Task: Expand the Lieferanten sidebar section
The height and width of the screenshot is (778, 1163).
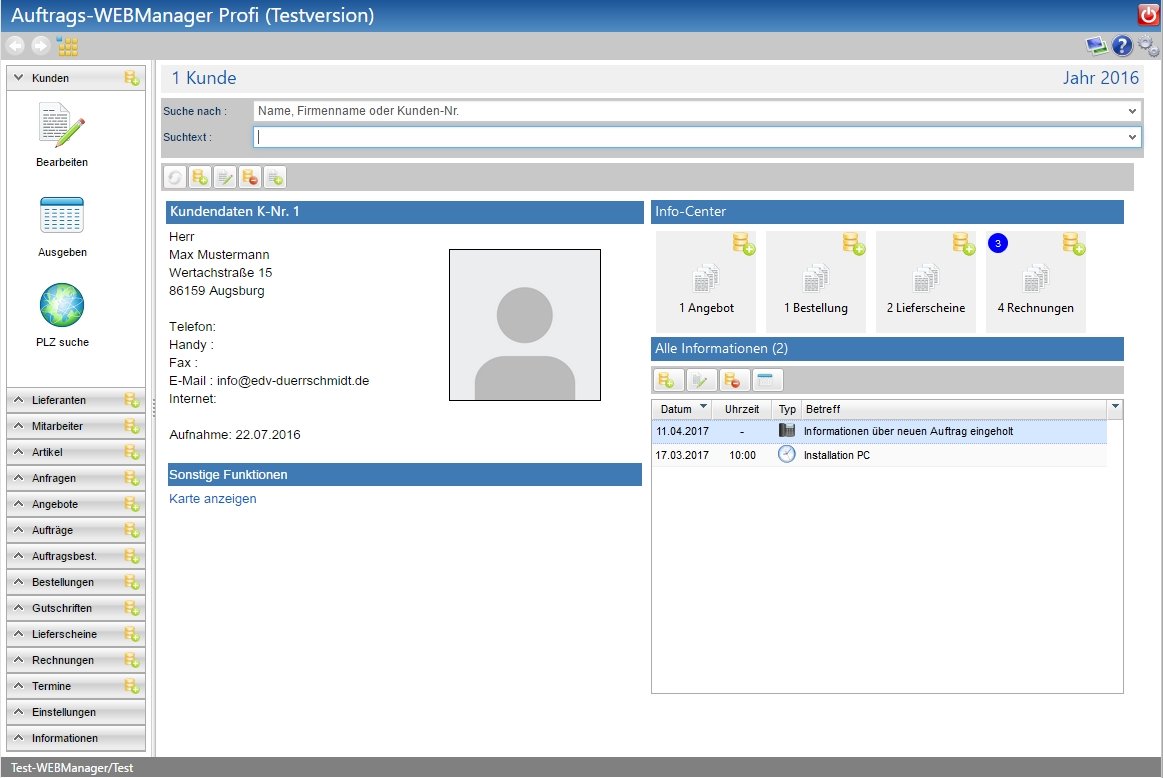Action: coord(59,400)
